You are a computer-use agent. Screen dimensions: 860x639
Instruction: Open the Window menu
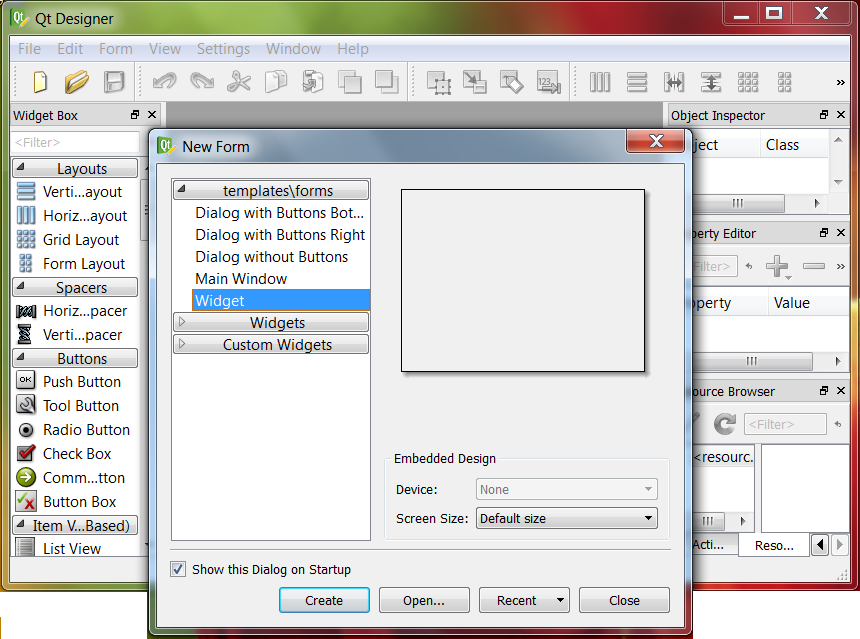[293, 49]
